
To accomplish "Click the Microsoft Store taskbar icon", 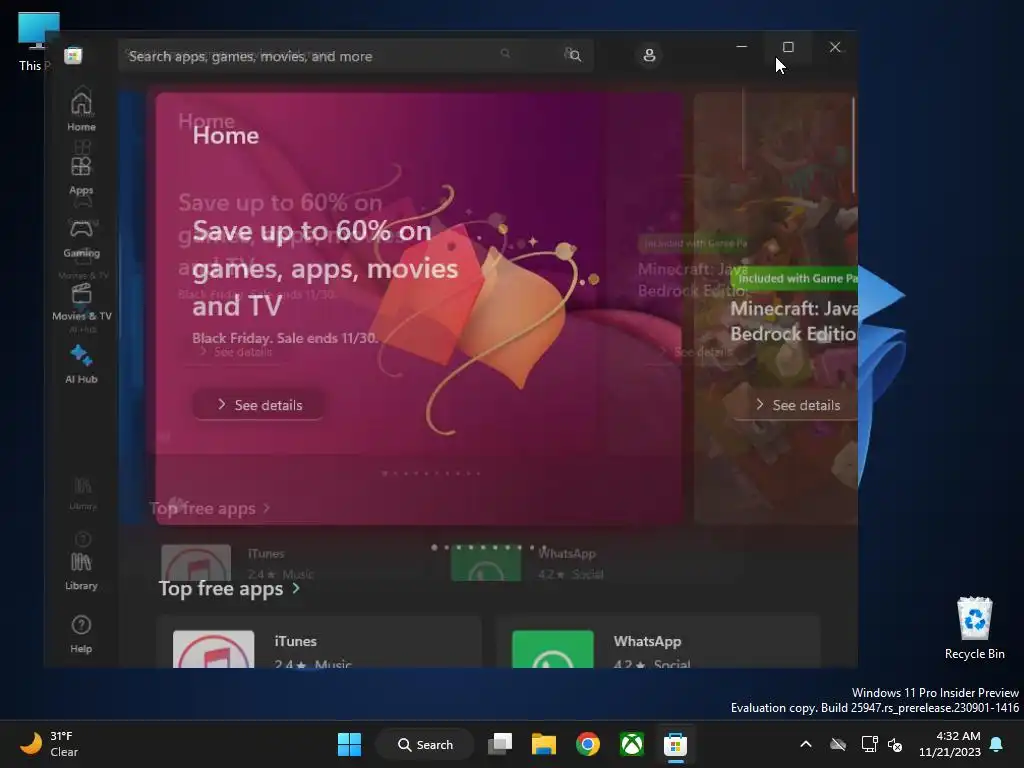I will (x=675, y=744).
